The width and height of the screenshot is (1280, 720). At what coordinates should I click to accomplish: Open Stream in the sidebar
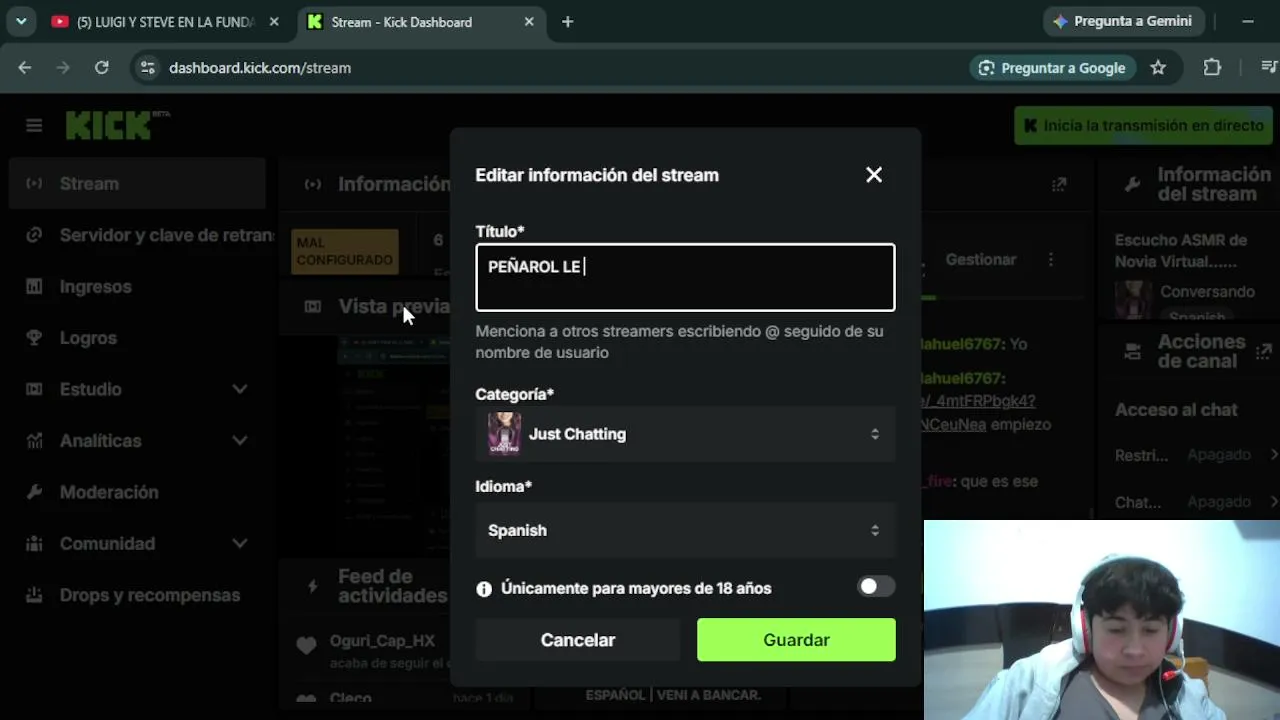[x=137, y=183]
